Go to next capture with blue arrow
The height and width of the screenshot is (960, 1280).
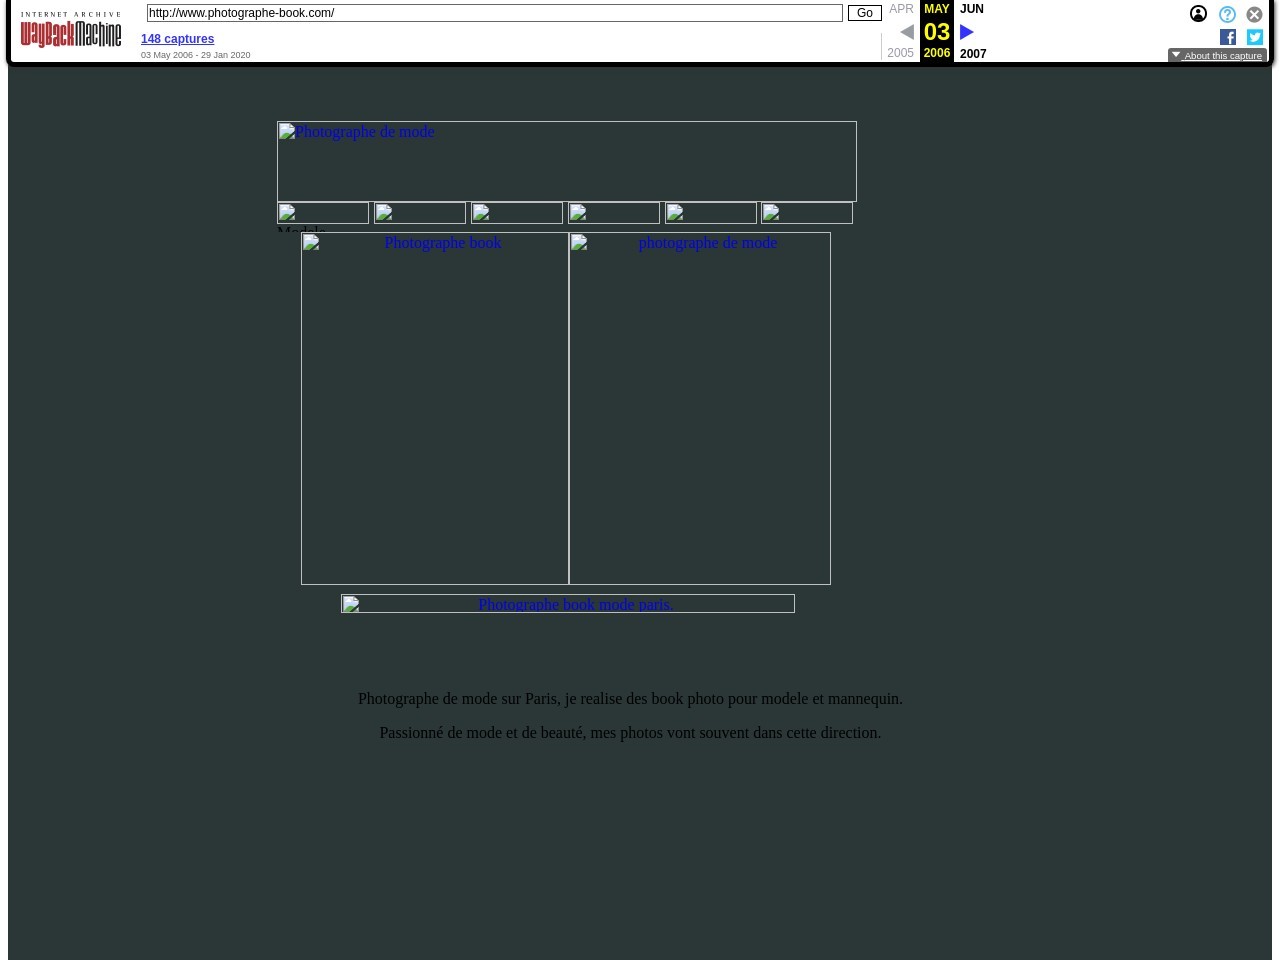(967, 32)
